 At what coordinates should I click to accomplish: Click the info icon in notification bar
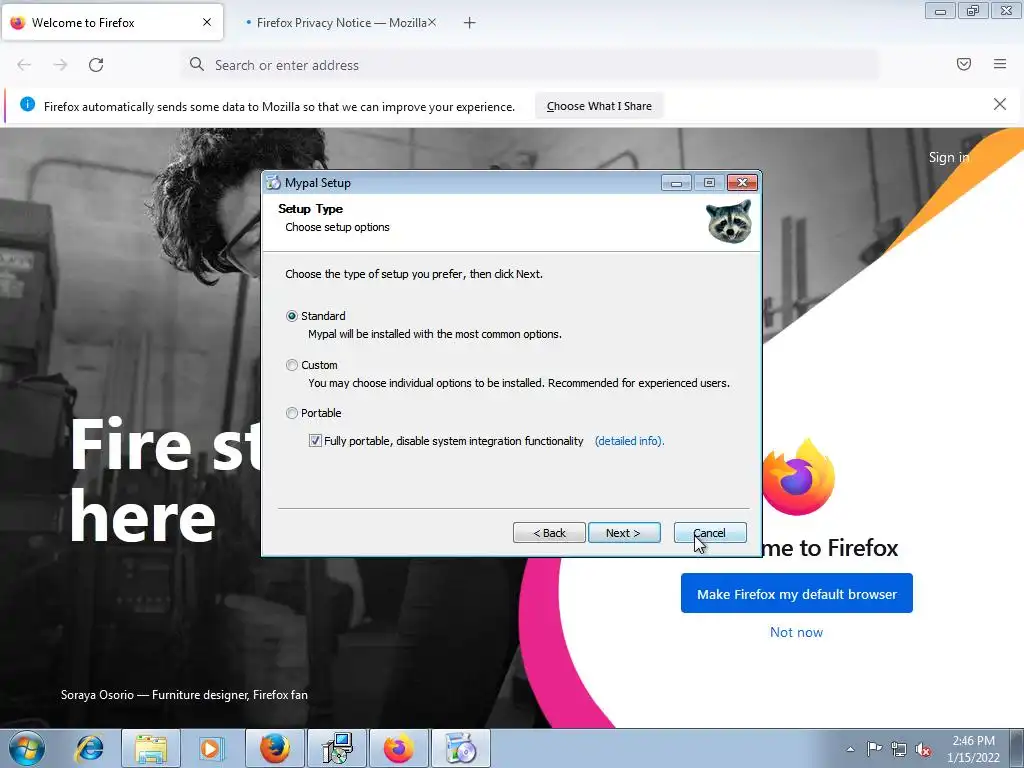pos(27,104)
